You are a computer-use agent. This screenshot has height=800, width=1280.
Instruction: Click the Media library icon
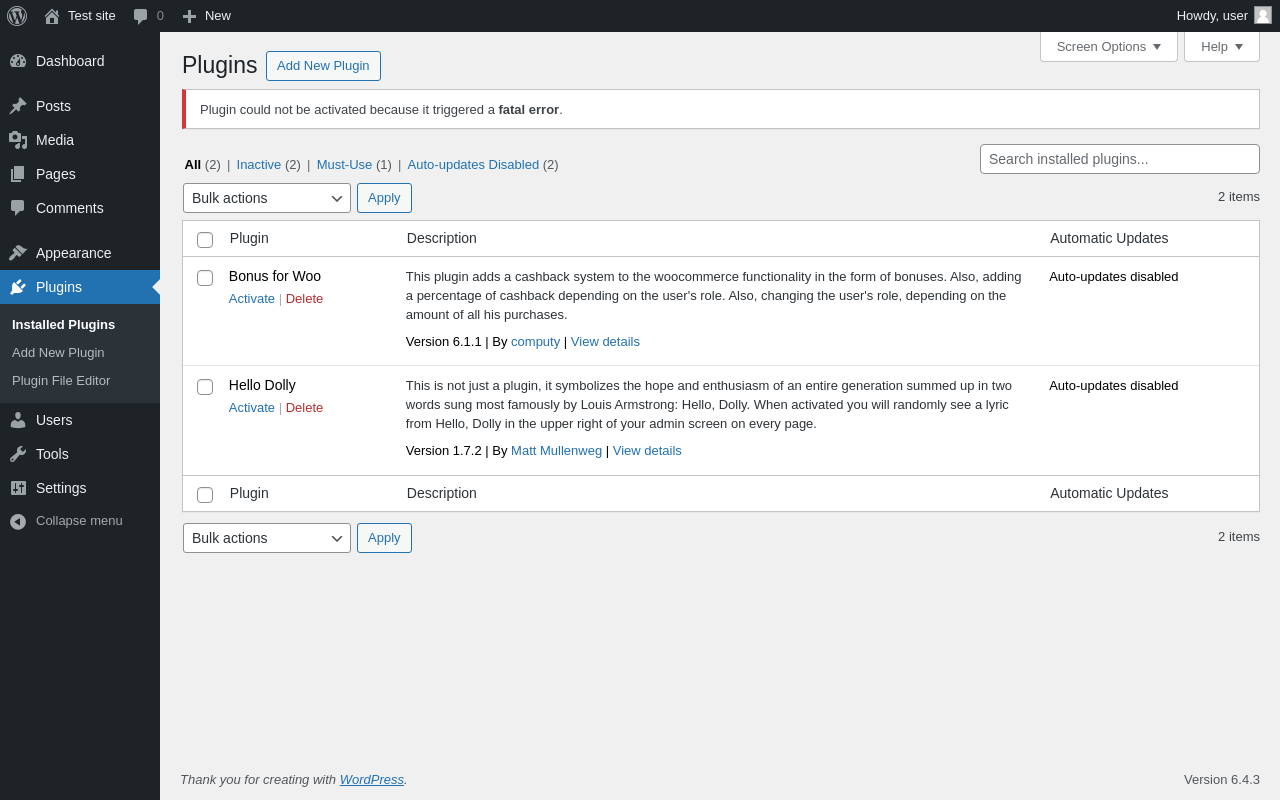click(x=18, y=140)
